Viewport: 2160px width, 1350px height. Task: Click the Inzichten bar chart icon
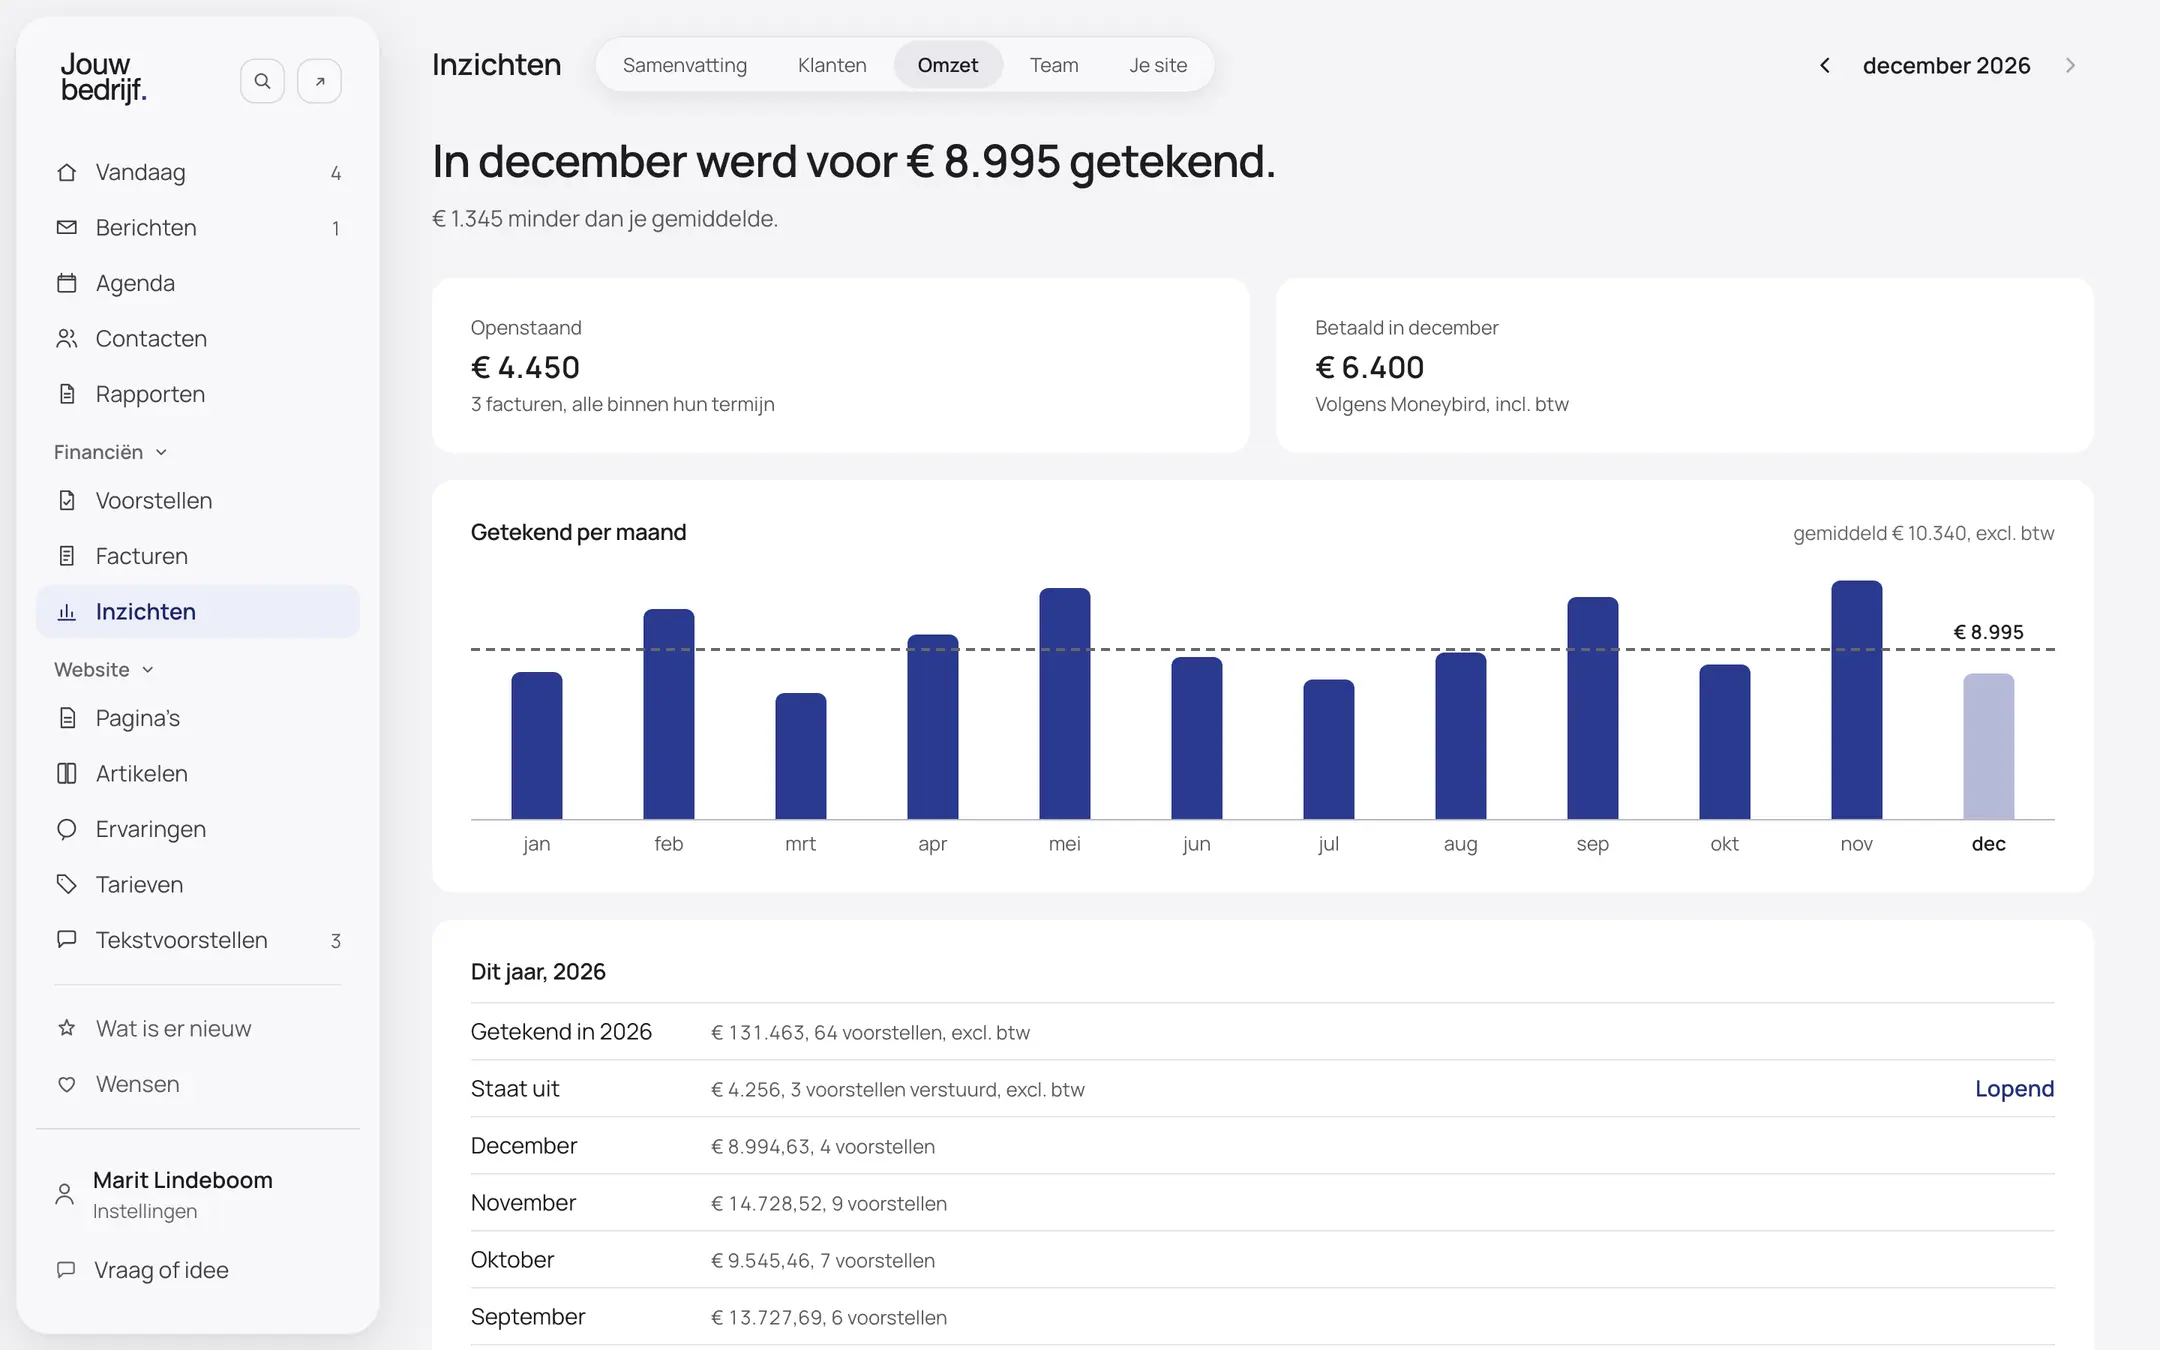point(67,612)
